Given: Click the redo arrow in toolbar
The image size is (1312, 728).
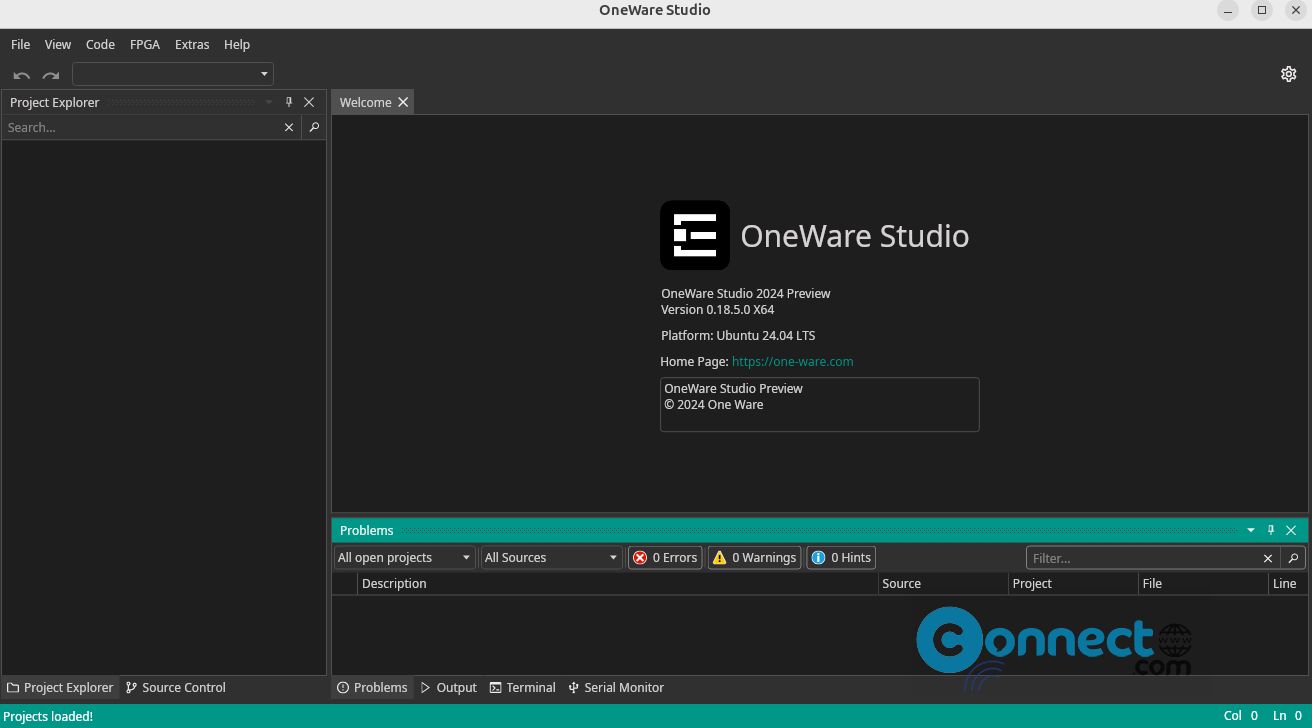Looking at the screenshot, I should 51,75.
